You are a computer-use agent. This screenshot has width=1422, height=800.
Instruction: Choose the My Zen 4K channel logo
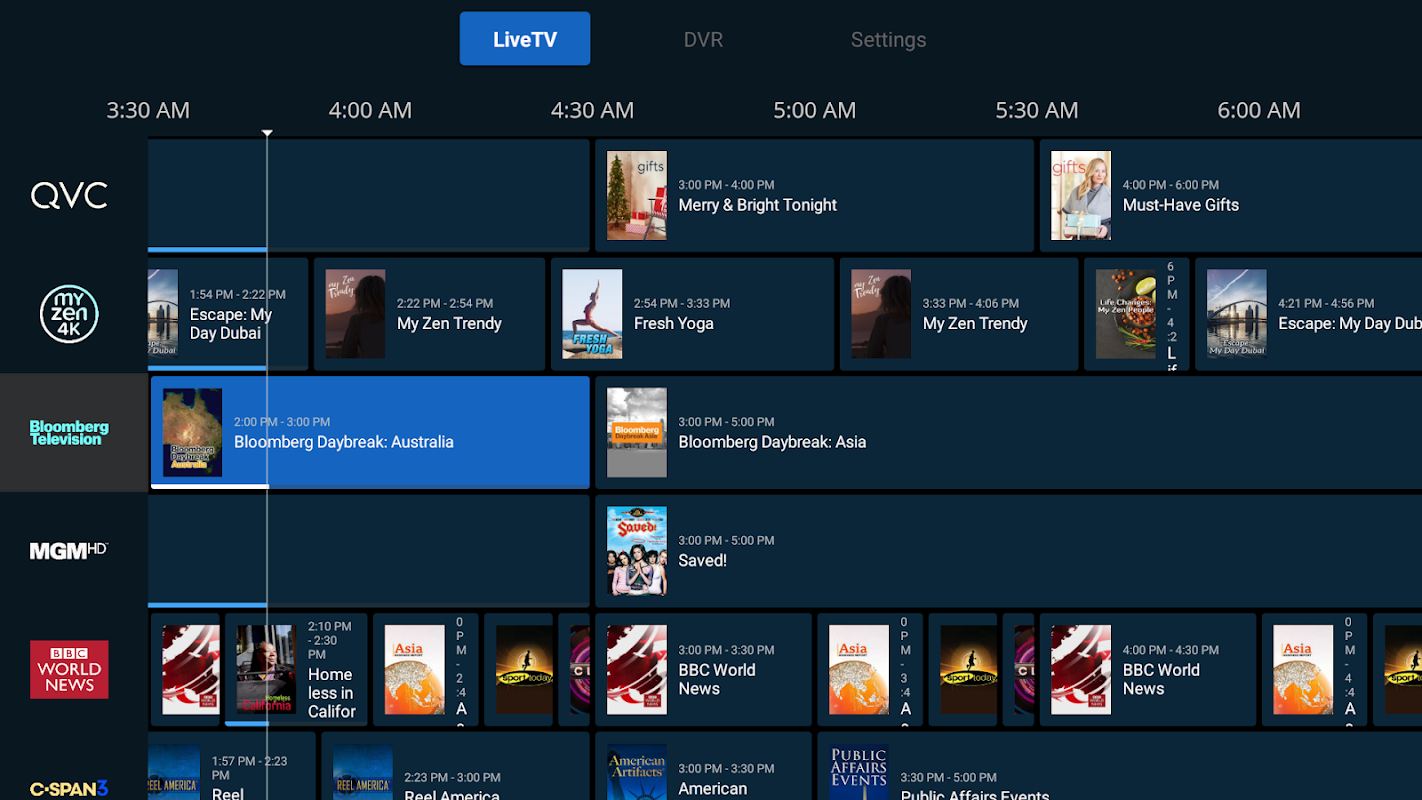[x=69, y=314]
